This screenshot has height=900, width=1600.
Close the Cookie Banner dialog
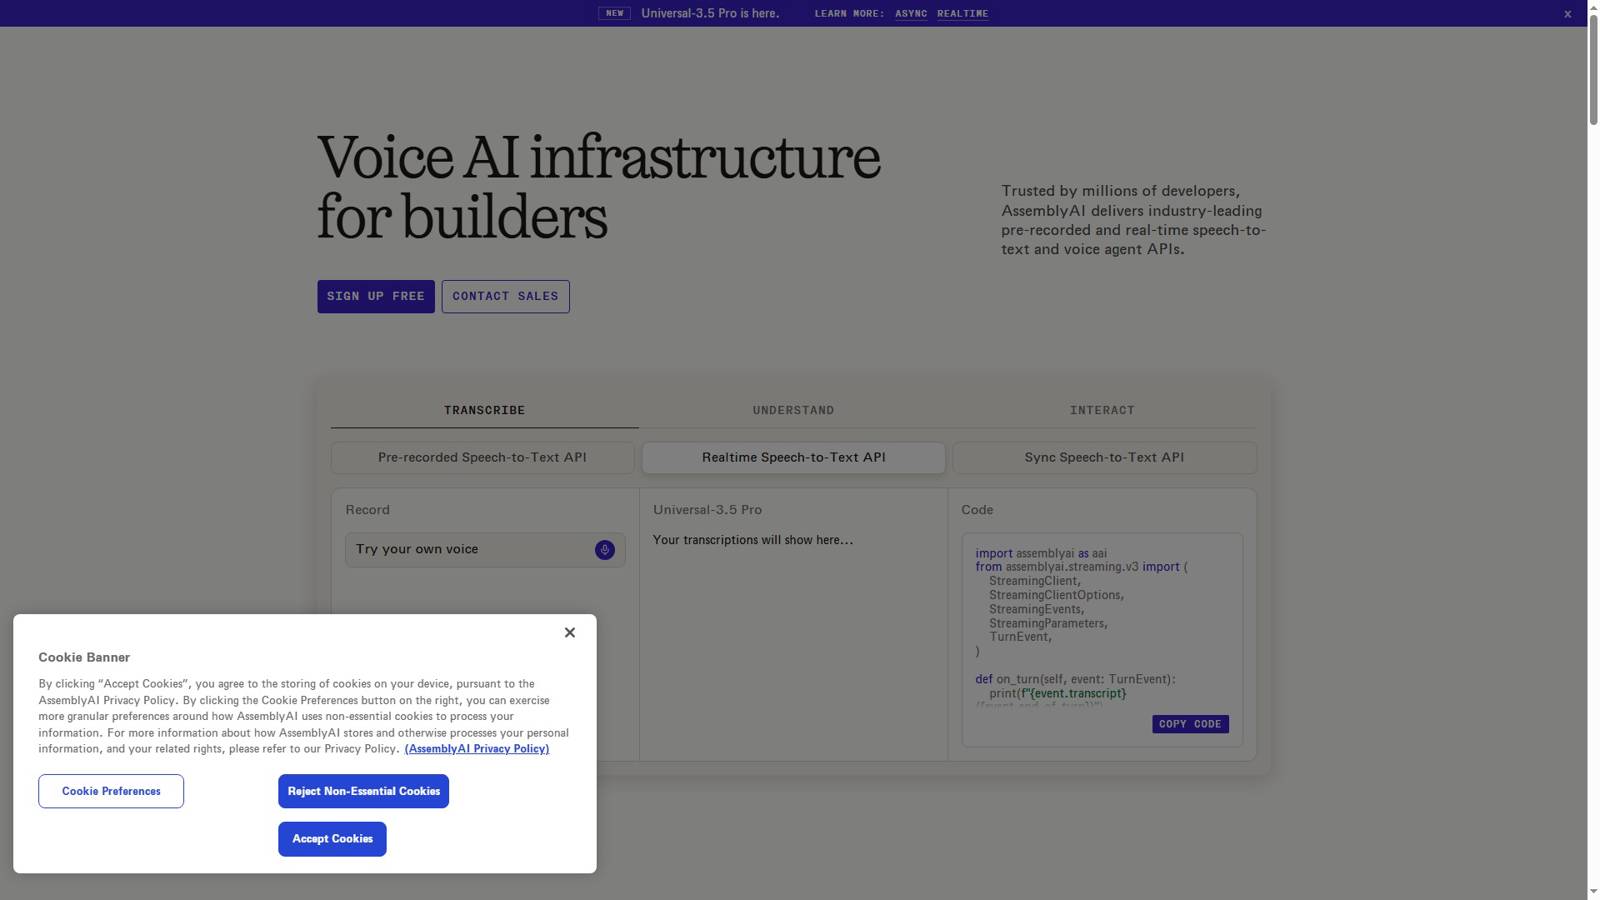(570, 632)
